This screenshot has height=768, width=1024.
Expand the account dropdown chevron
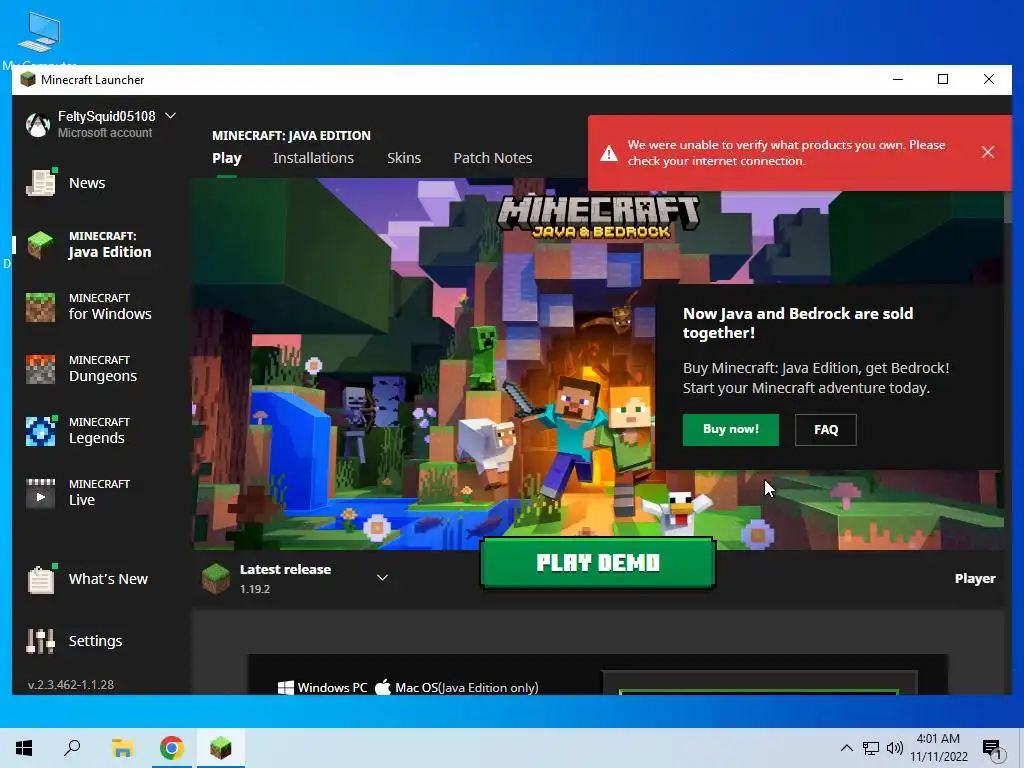click(170, 116)
